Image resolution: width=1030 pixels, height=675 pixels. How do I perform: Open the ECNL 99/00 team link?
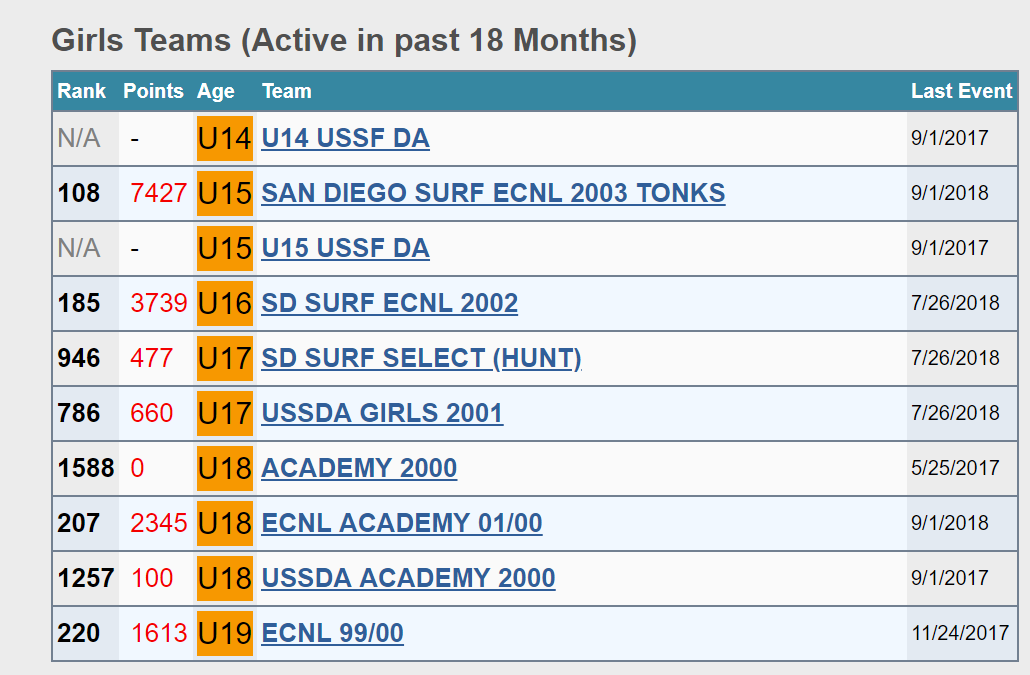point(332,633)
